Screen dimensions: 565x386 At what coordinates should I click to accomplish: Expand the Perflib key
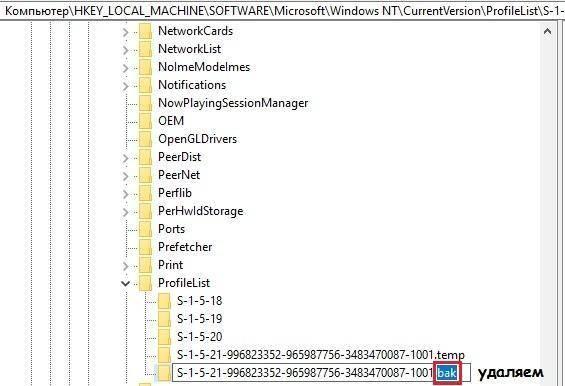pyautogui.click(x=125, y=194)
